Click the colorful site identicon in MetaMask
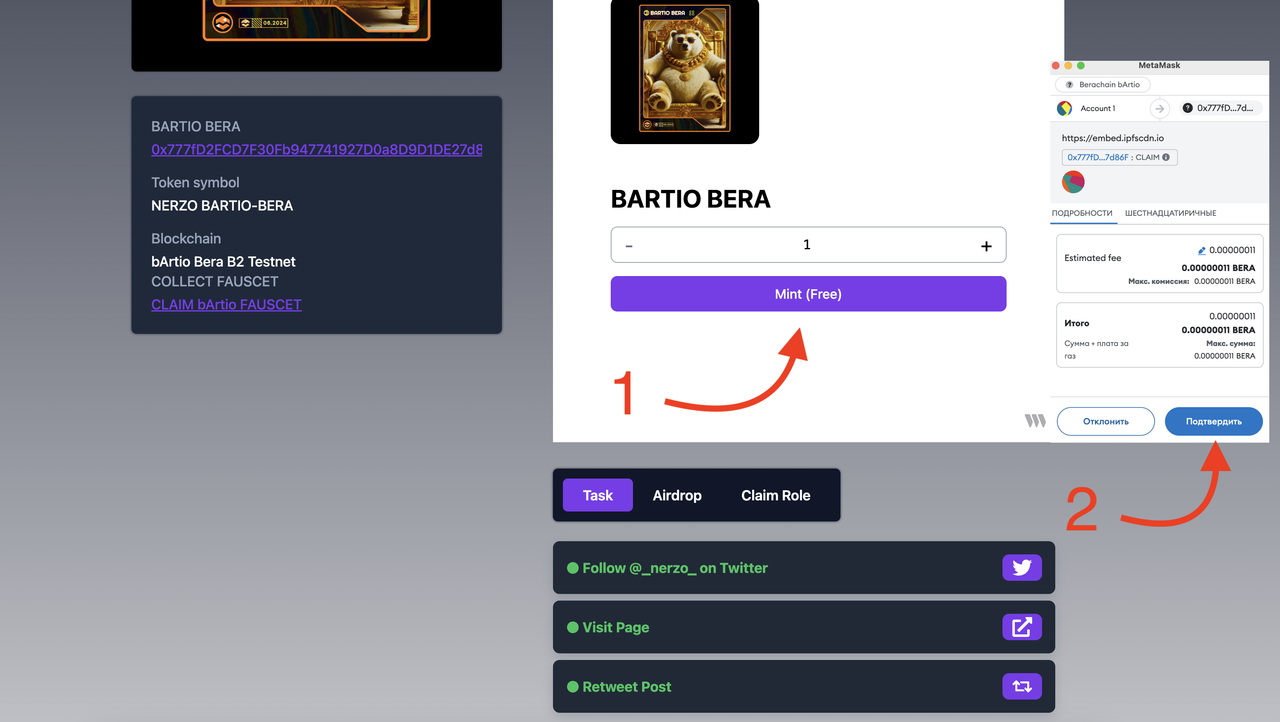Viewport: 1280px width, 722px height. 1073,182
